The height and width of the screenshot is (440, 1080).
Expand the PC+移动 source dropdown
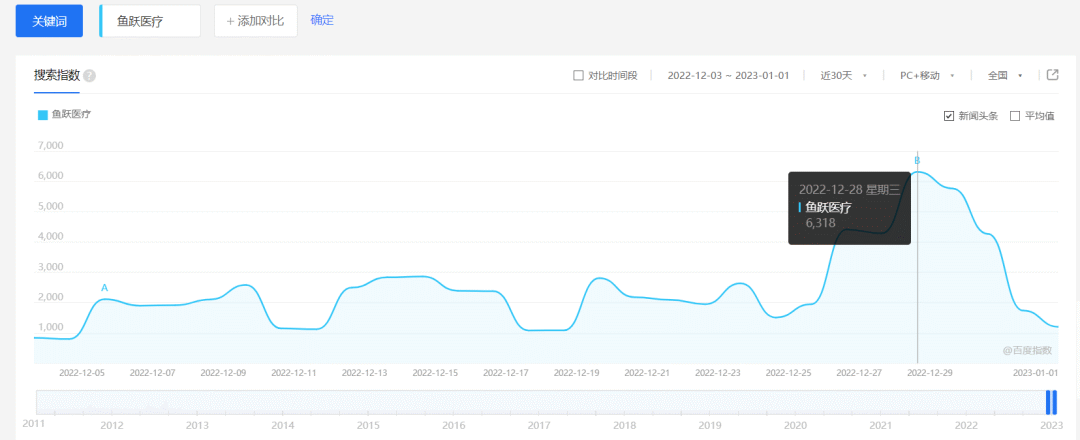(x=926, y=76)
